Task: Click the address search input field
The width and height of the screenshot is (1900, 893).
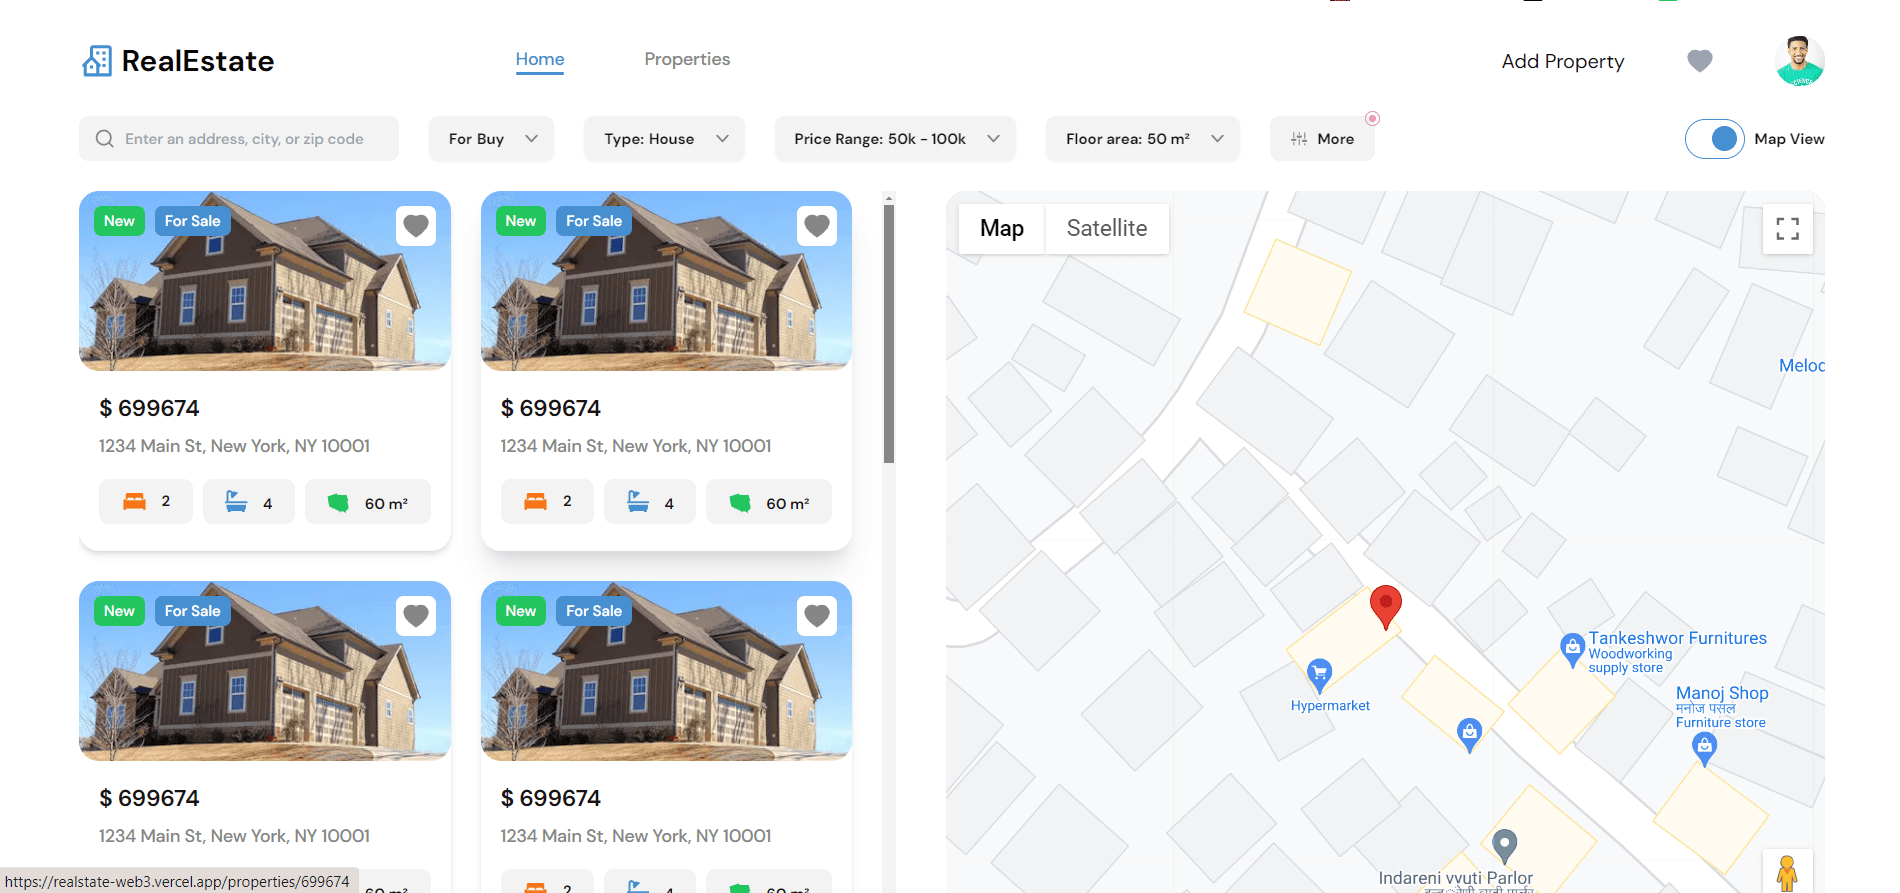Action: 239,139
